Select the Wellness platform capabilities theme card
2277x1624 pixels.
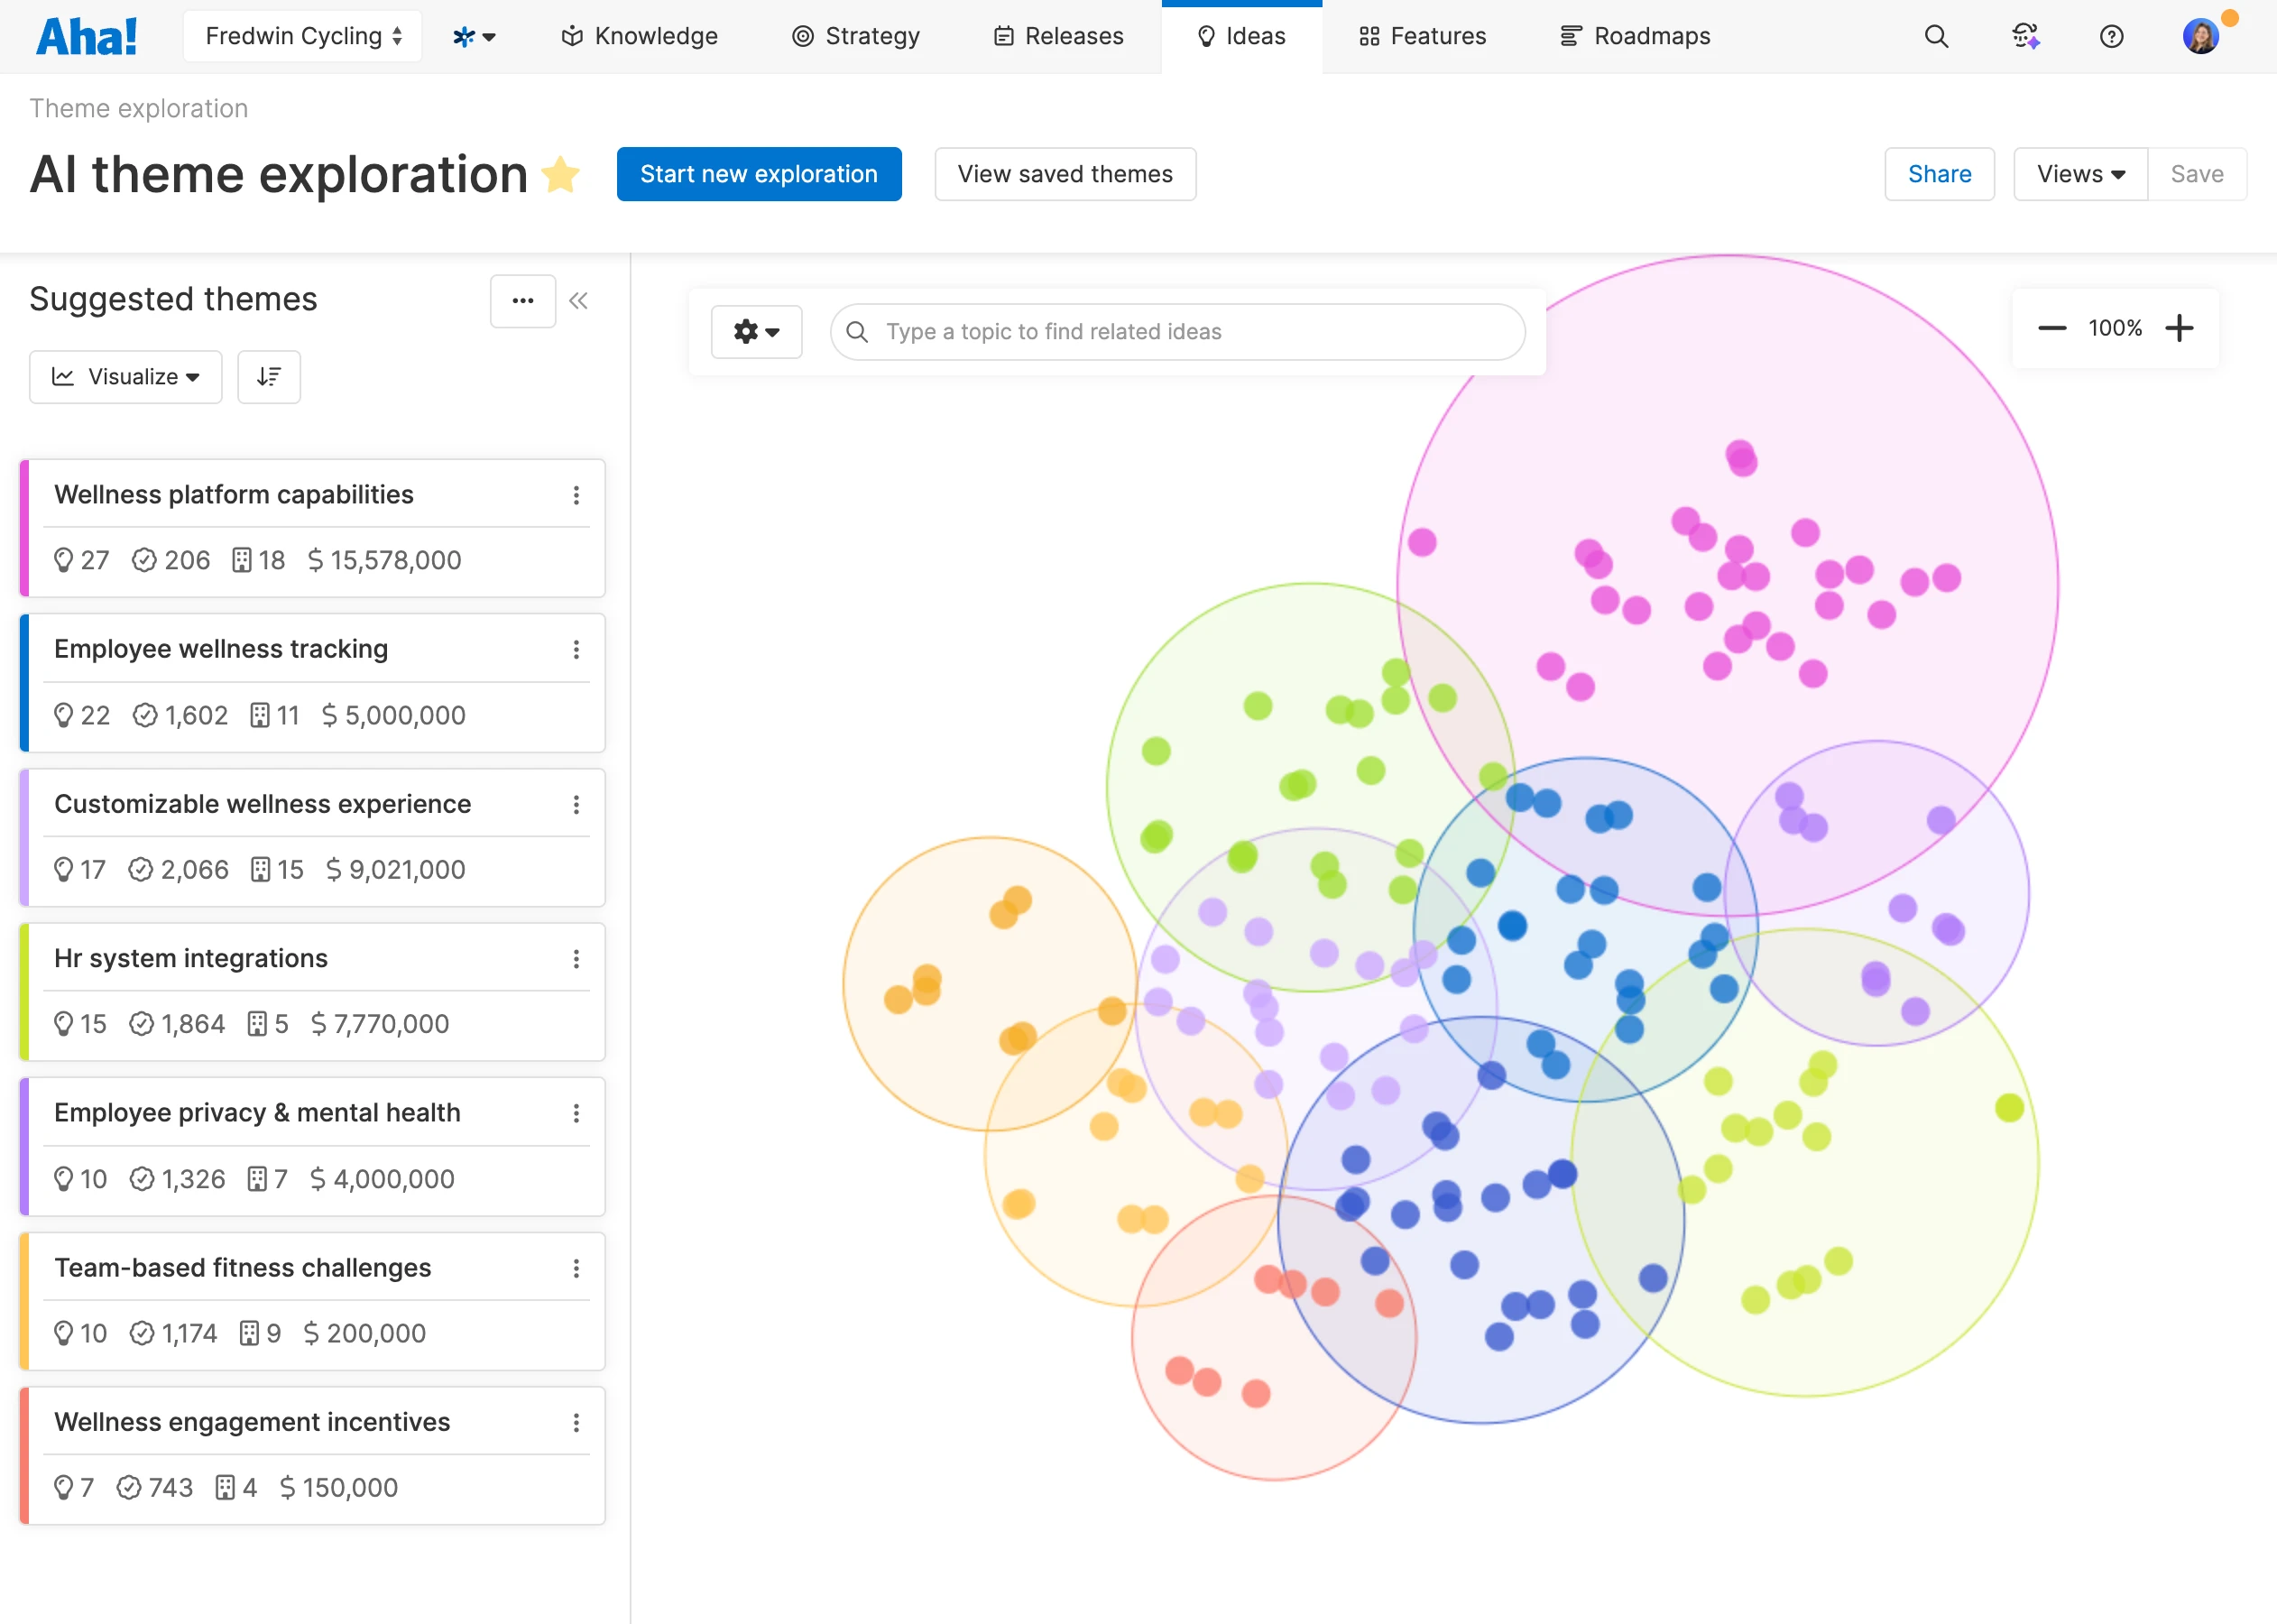[312, 528]
